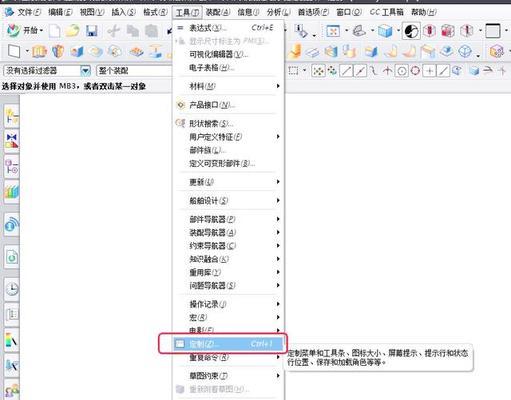Click the 开始 start button

click(x=25, y=31)
